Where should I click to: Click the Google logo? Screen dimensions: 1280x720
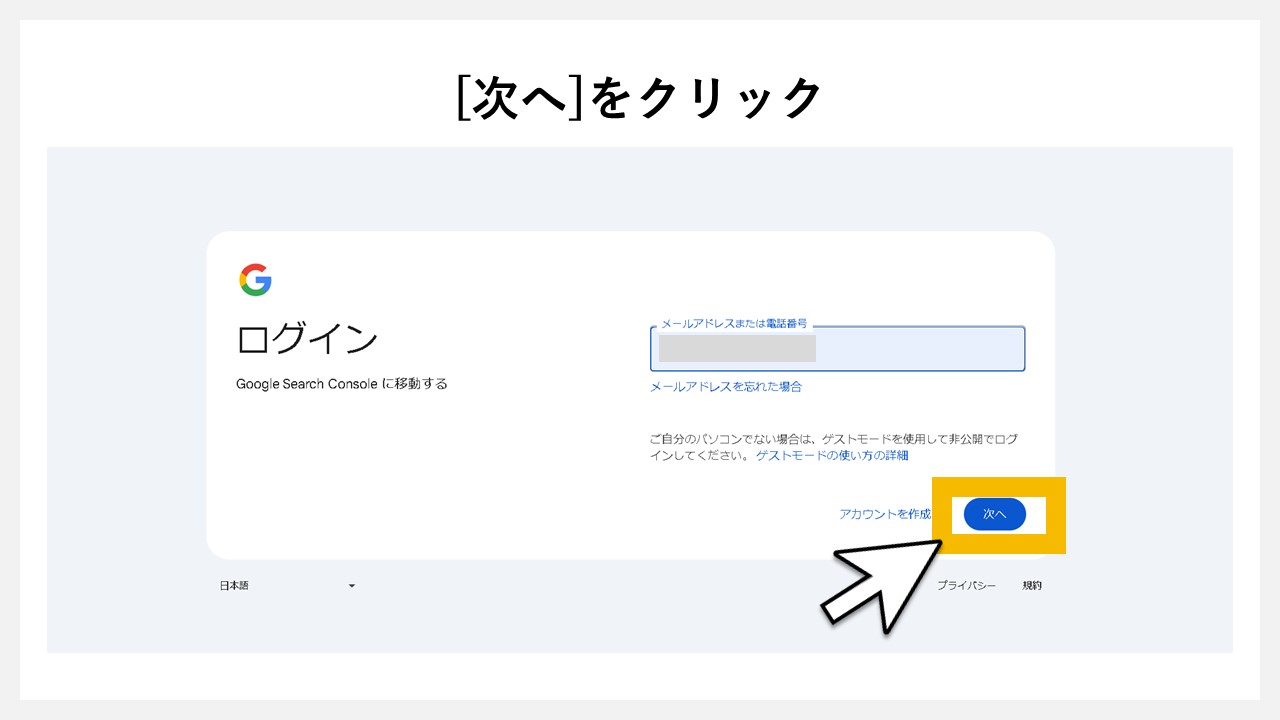click(255, 280)
